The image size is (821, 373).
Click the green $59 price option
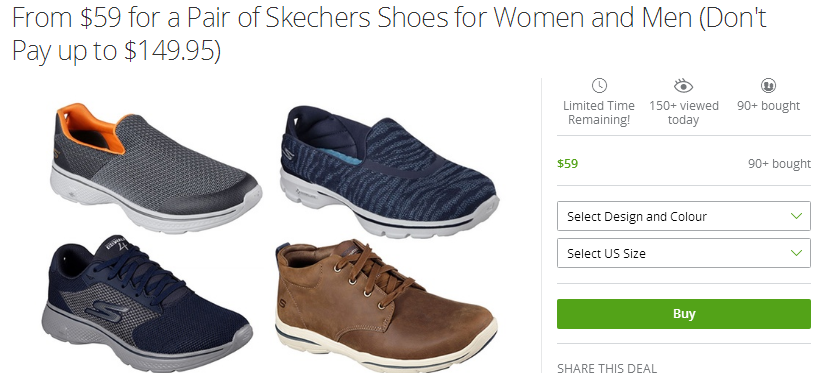(568, 163)
